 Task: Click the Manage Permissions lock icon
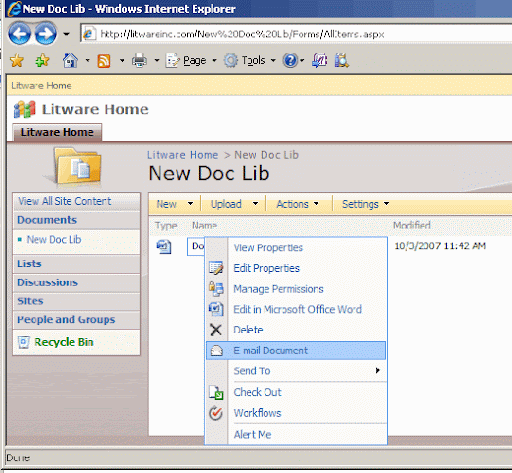click(216, 289)
